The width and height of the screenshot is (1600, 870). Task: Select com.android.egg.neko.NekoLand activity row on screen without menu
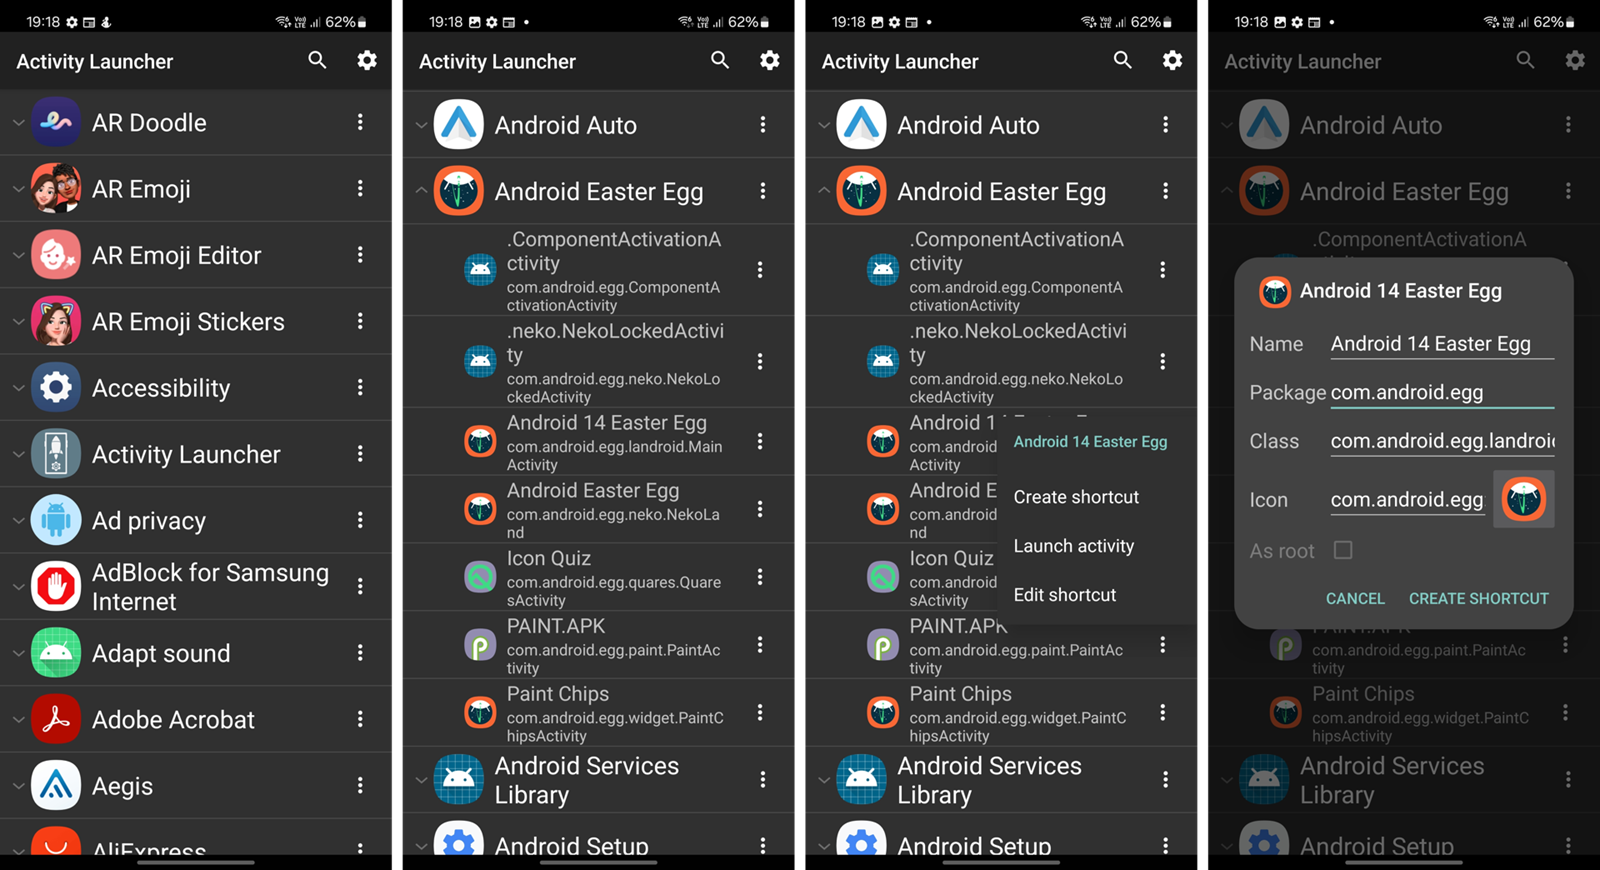599,510
